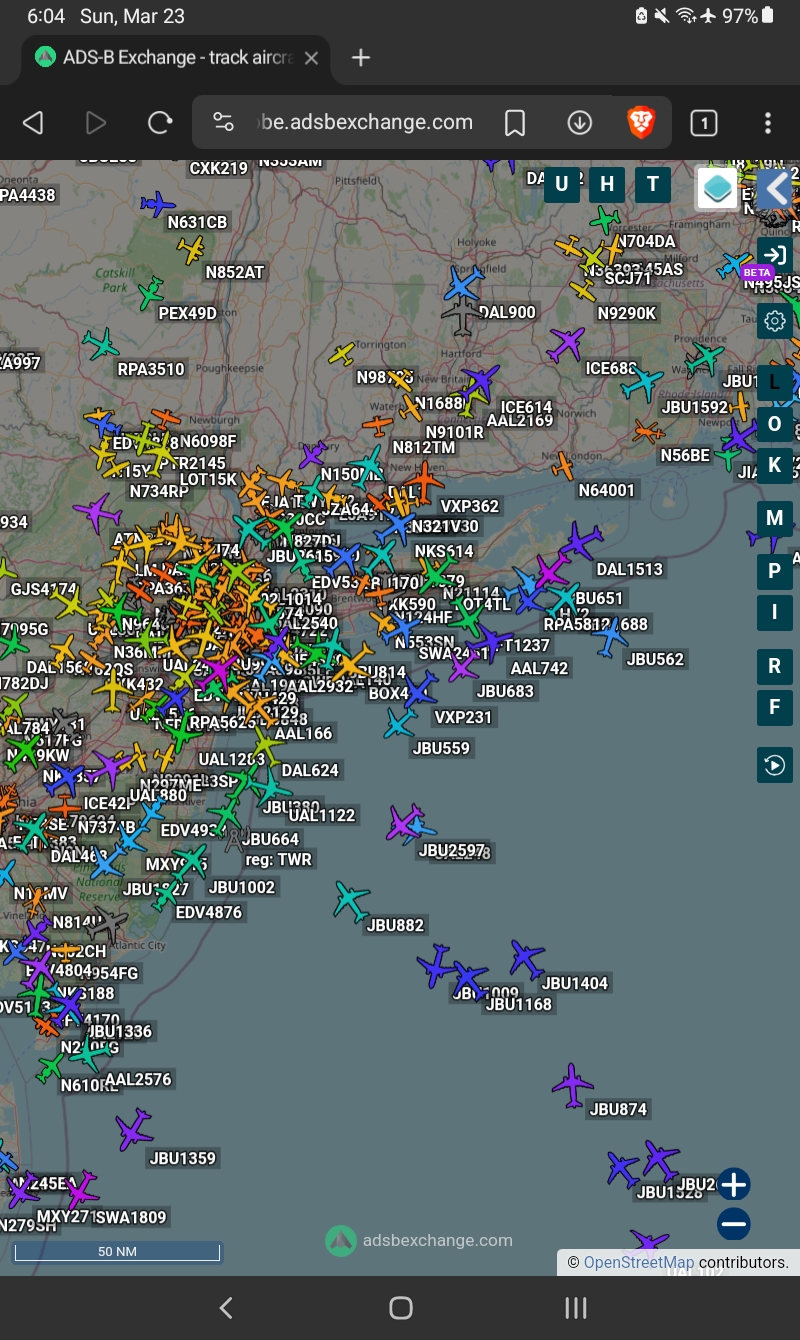Select the aircraft labeled N631CB

click(157, 205)
